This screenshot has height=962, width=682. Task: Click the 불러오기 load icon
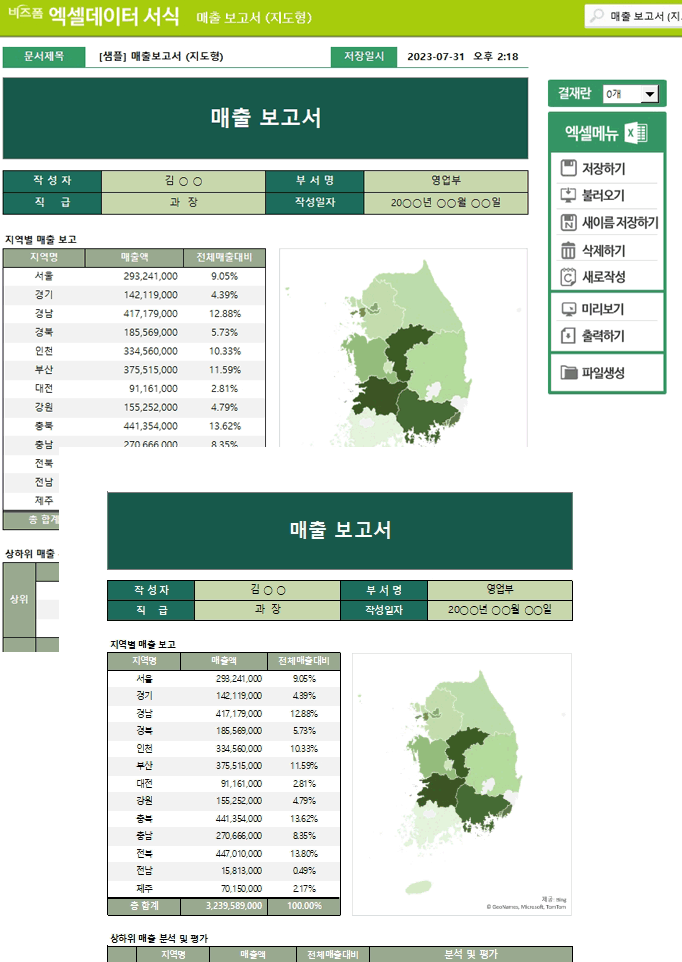click(x=569, y=195)
